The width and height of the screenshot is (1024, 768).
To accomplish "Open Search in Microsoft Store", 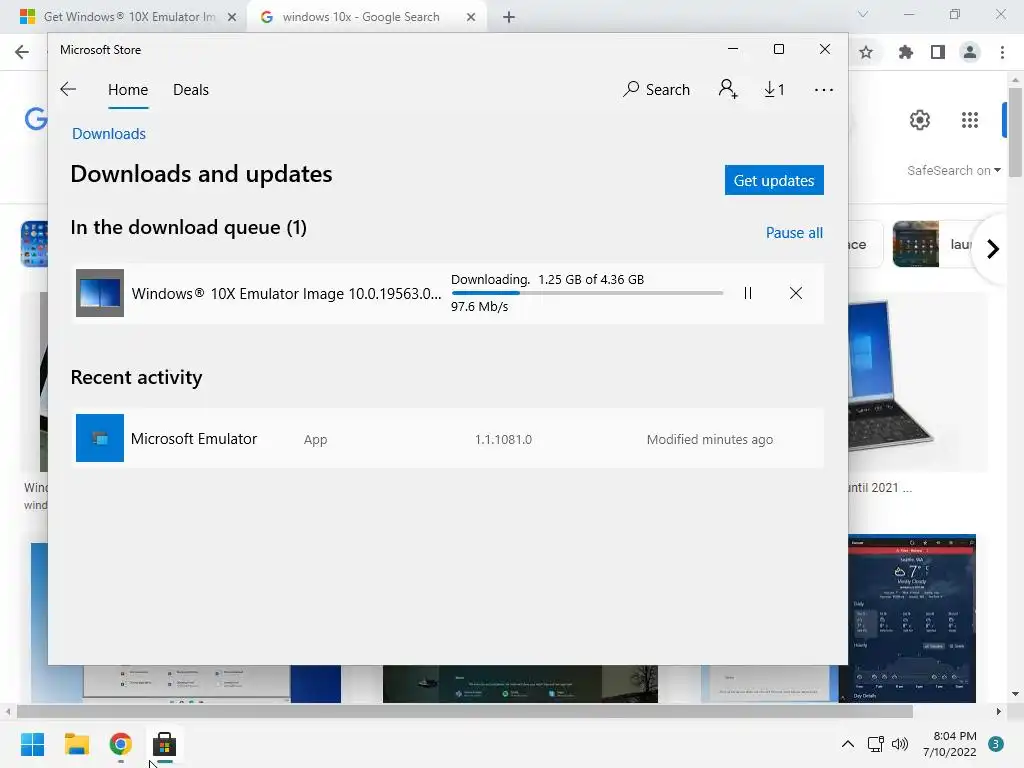I will (x=656, y=89).
